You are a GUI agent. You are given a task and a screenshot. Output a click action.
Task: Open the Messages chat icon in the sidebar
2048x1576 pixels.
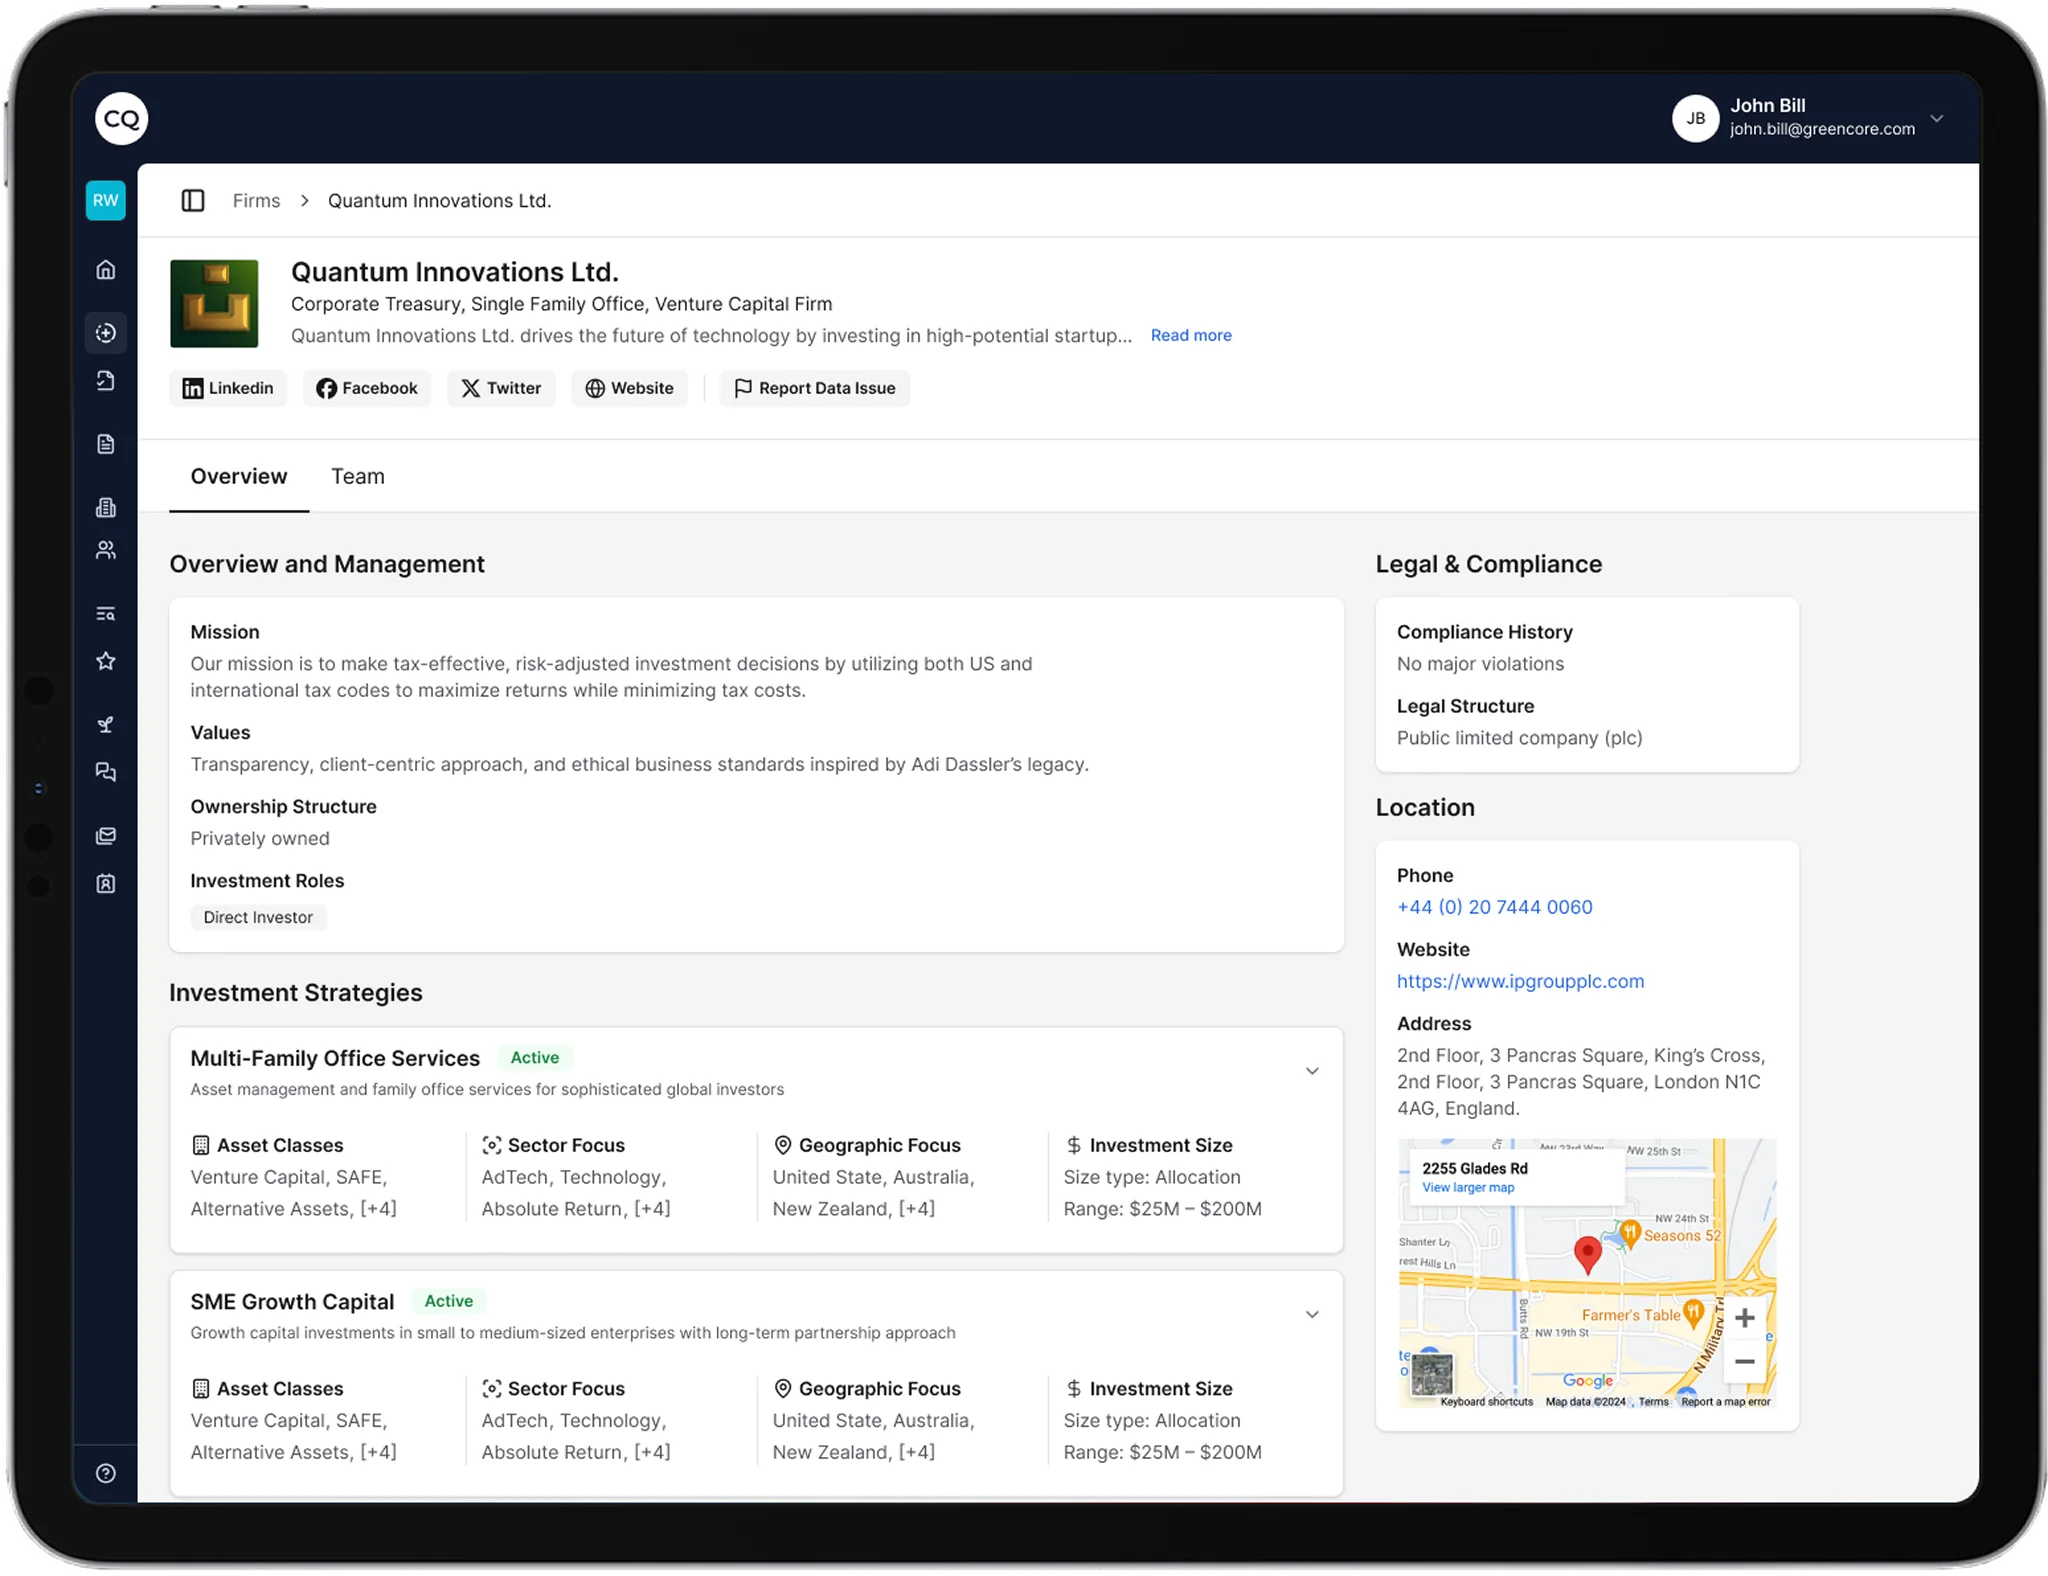pyautogui.click(x=106, y=771)
